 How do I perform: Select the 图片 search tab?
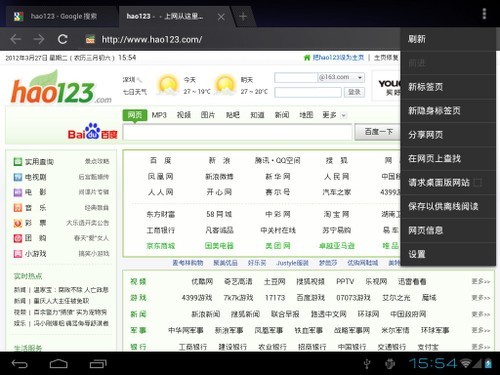coord(208,115)
